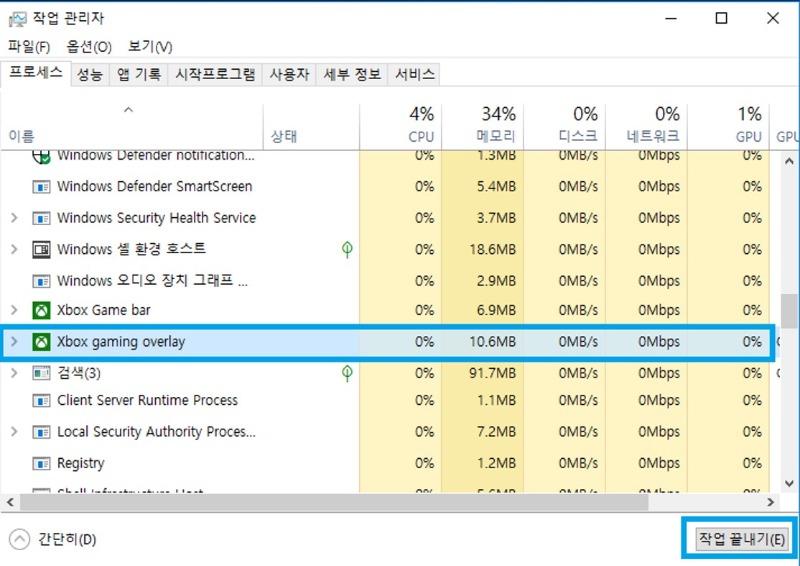Viewport: 800px width, 566px height.
Task: Click the horizontal scrollbar left arrow
Action: tap(10, 503)
